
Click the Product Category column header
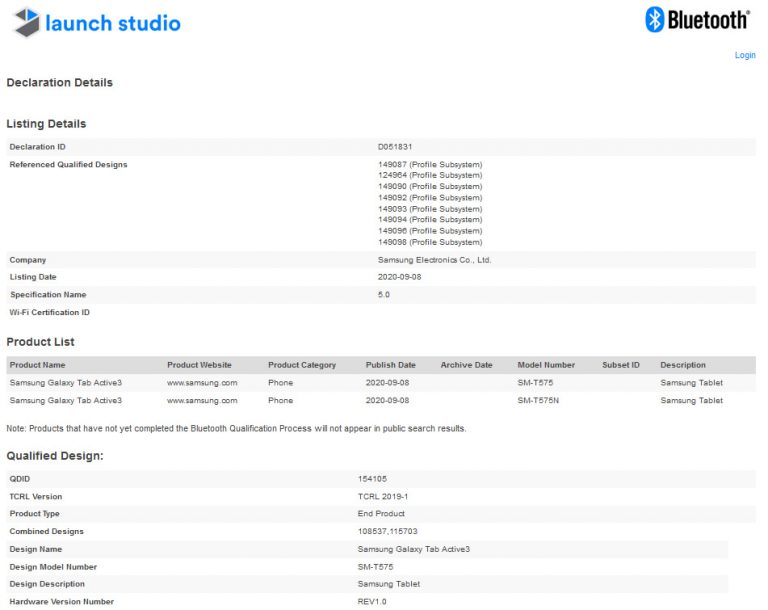click(x=302, y=365)
